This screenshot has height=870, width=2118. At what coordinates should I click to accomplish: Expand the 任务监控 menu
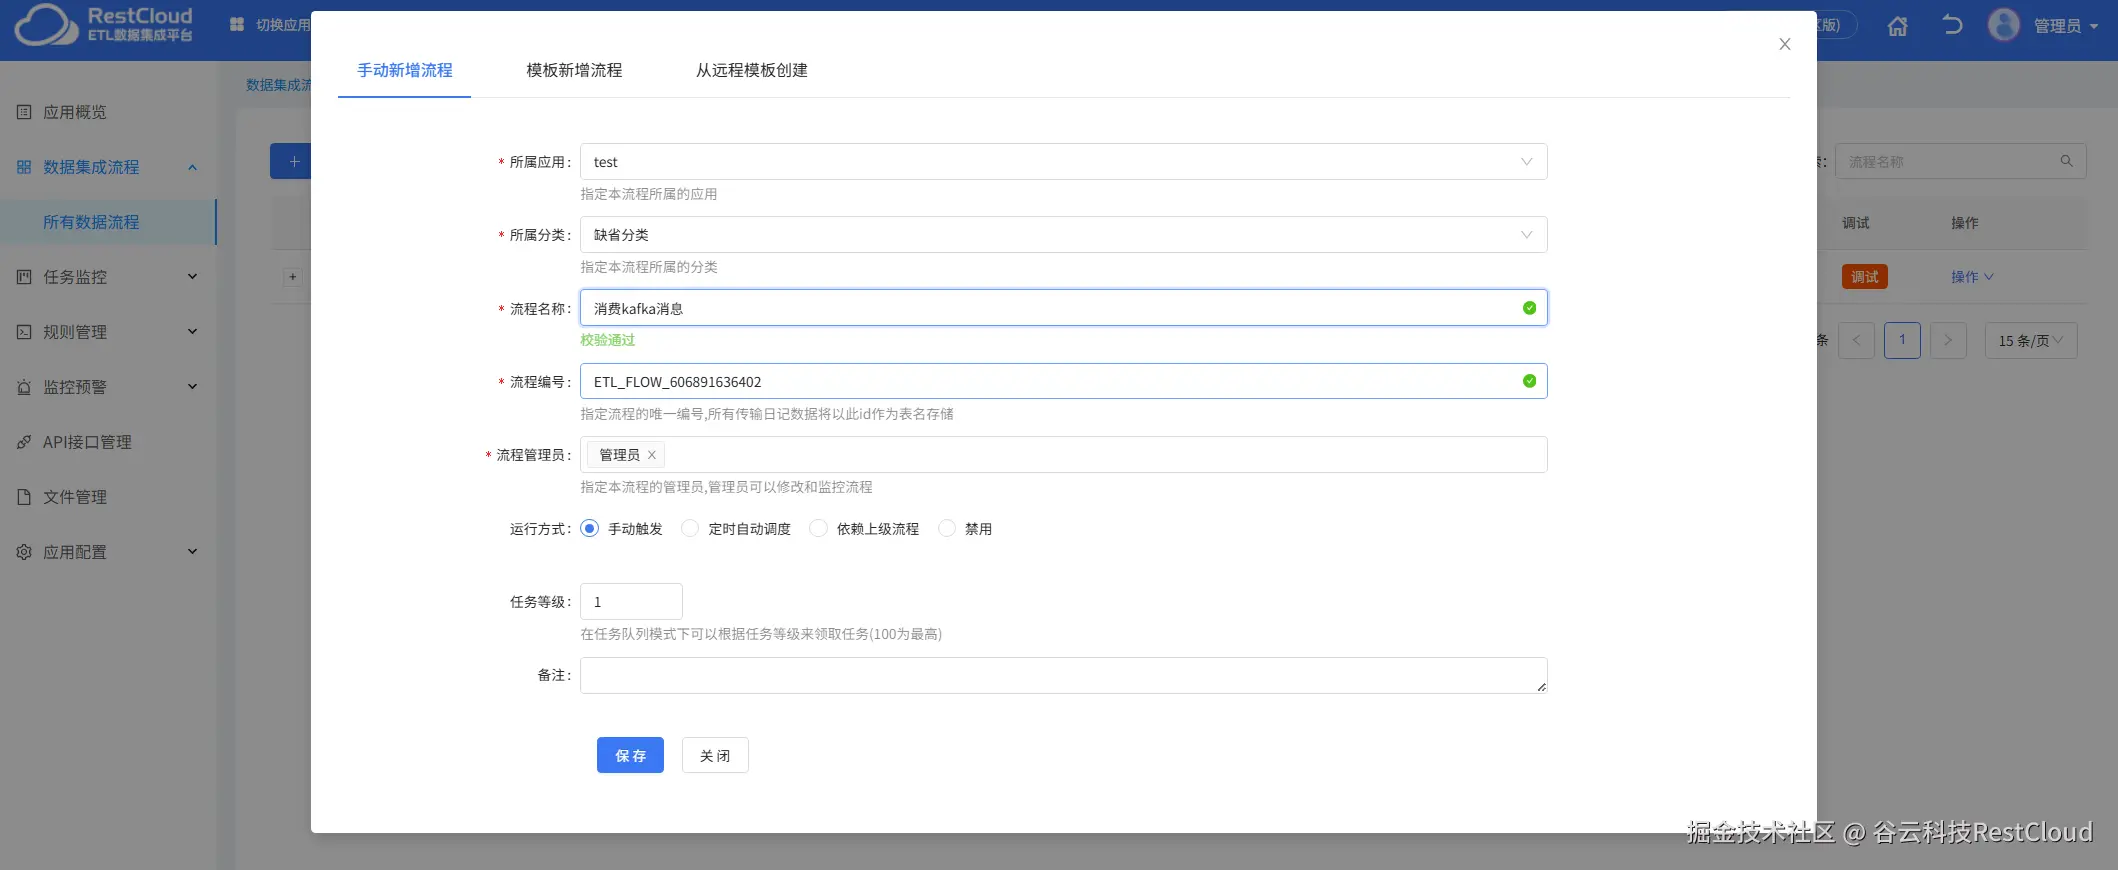tap(193, 277)
